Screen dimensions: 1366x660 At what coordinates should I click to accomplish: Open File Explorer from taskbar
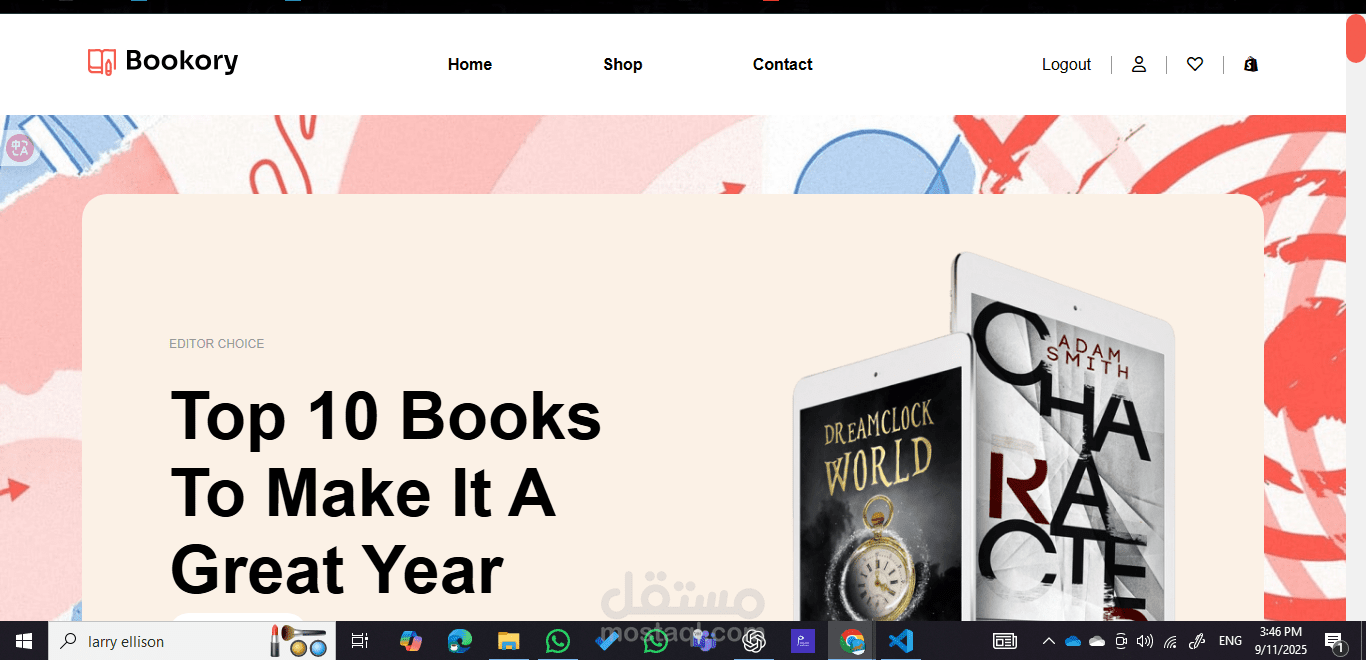click(x=509, y=641)
